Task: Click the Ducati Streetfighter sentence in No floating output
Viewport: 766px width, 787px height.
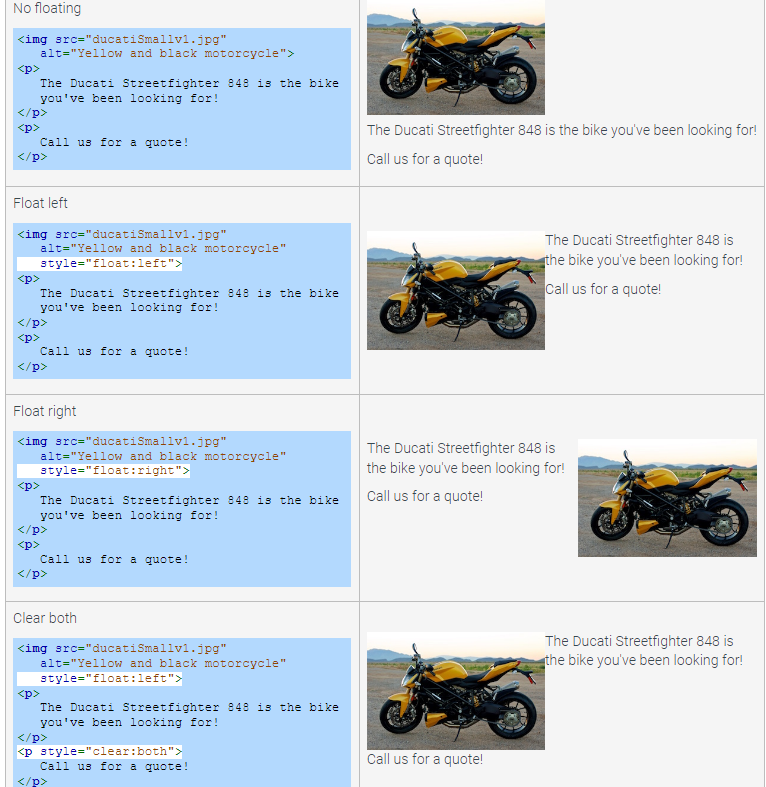Action: coord(561,130)
